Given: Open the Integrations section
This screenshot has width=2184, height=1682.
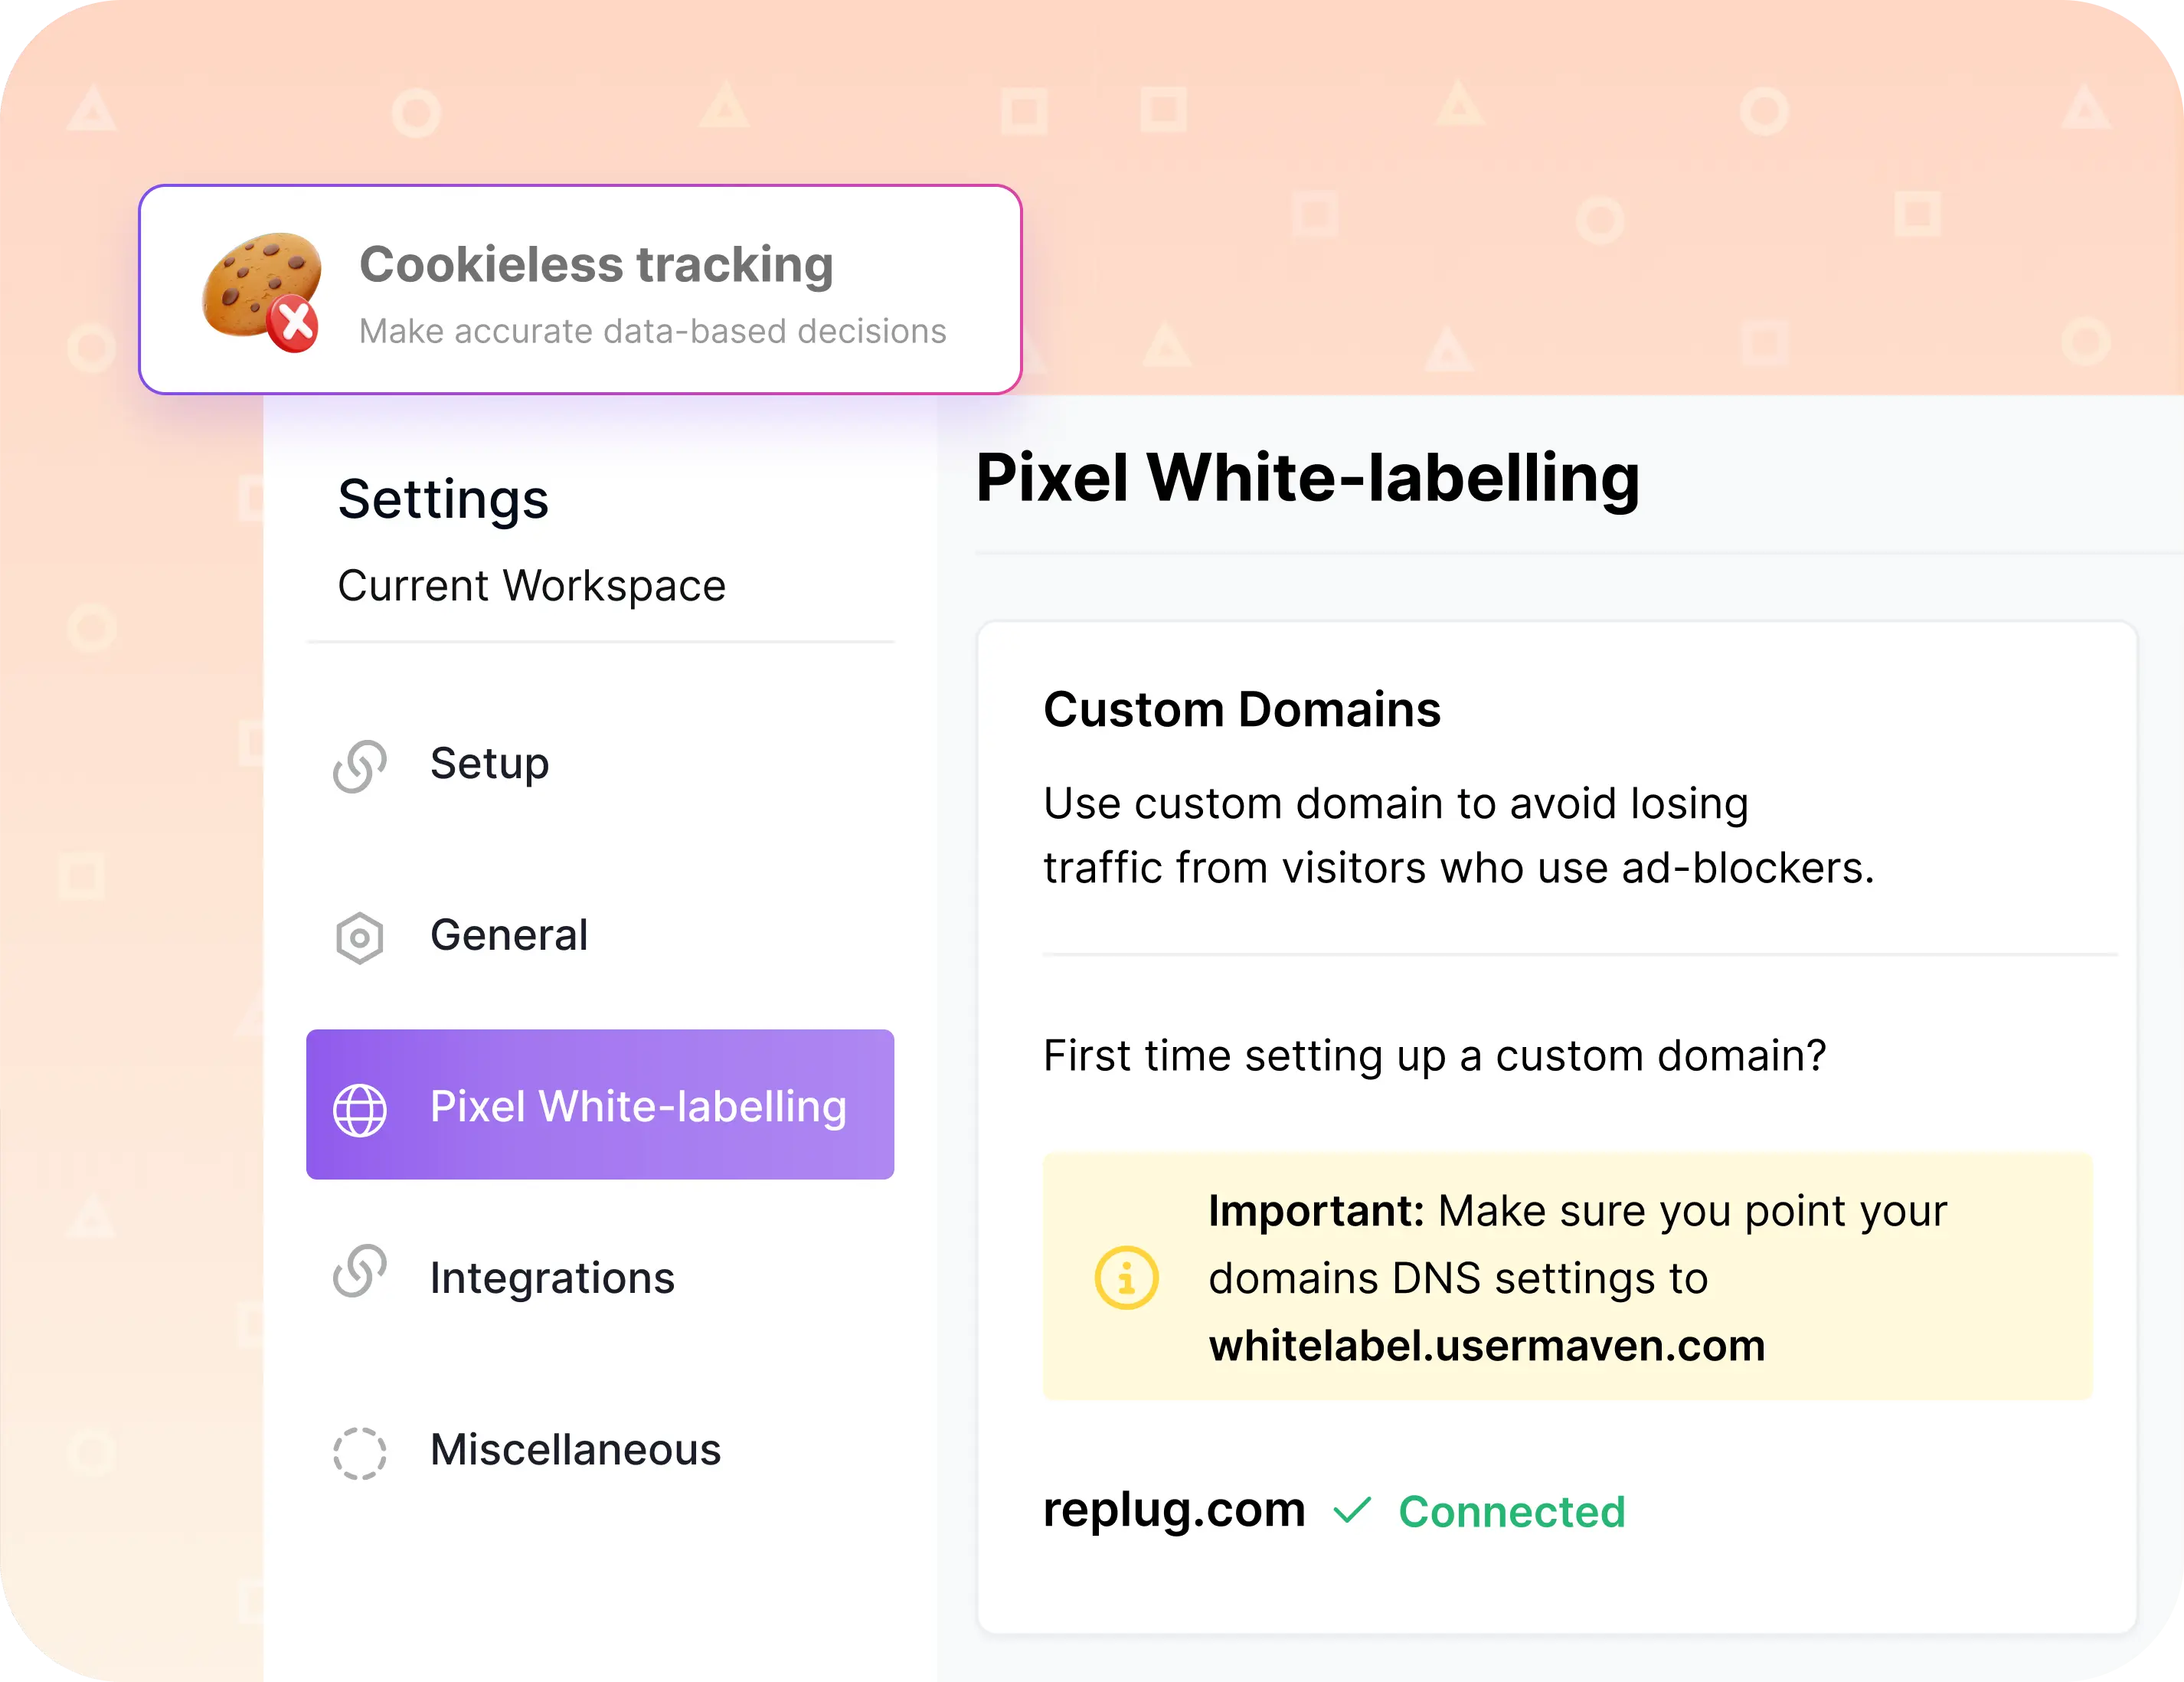Looking at the screenshot, I should (550, 1277).
